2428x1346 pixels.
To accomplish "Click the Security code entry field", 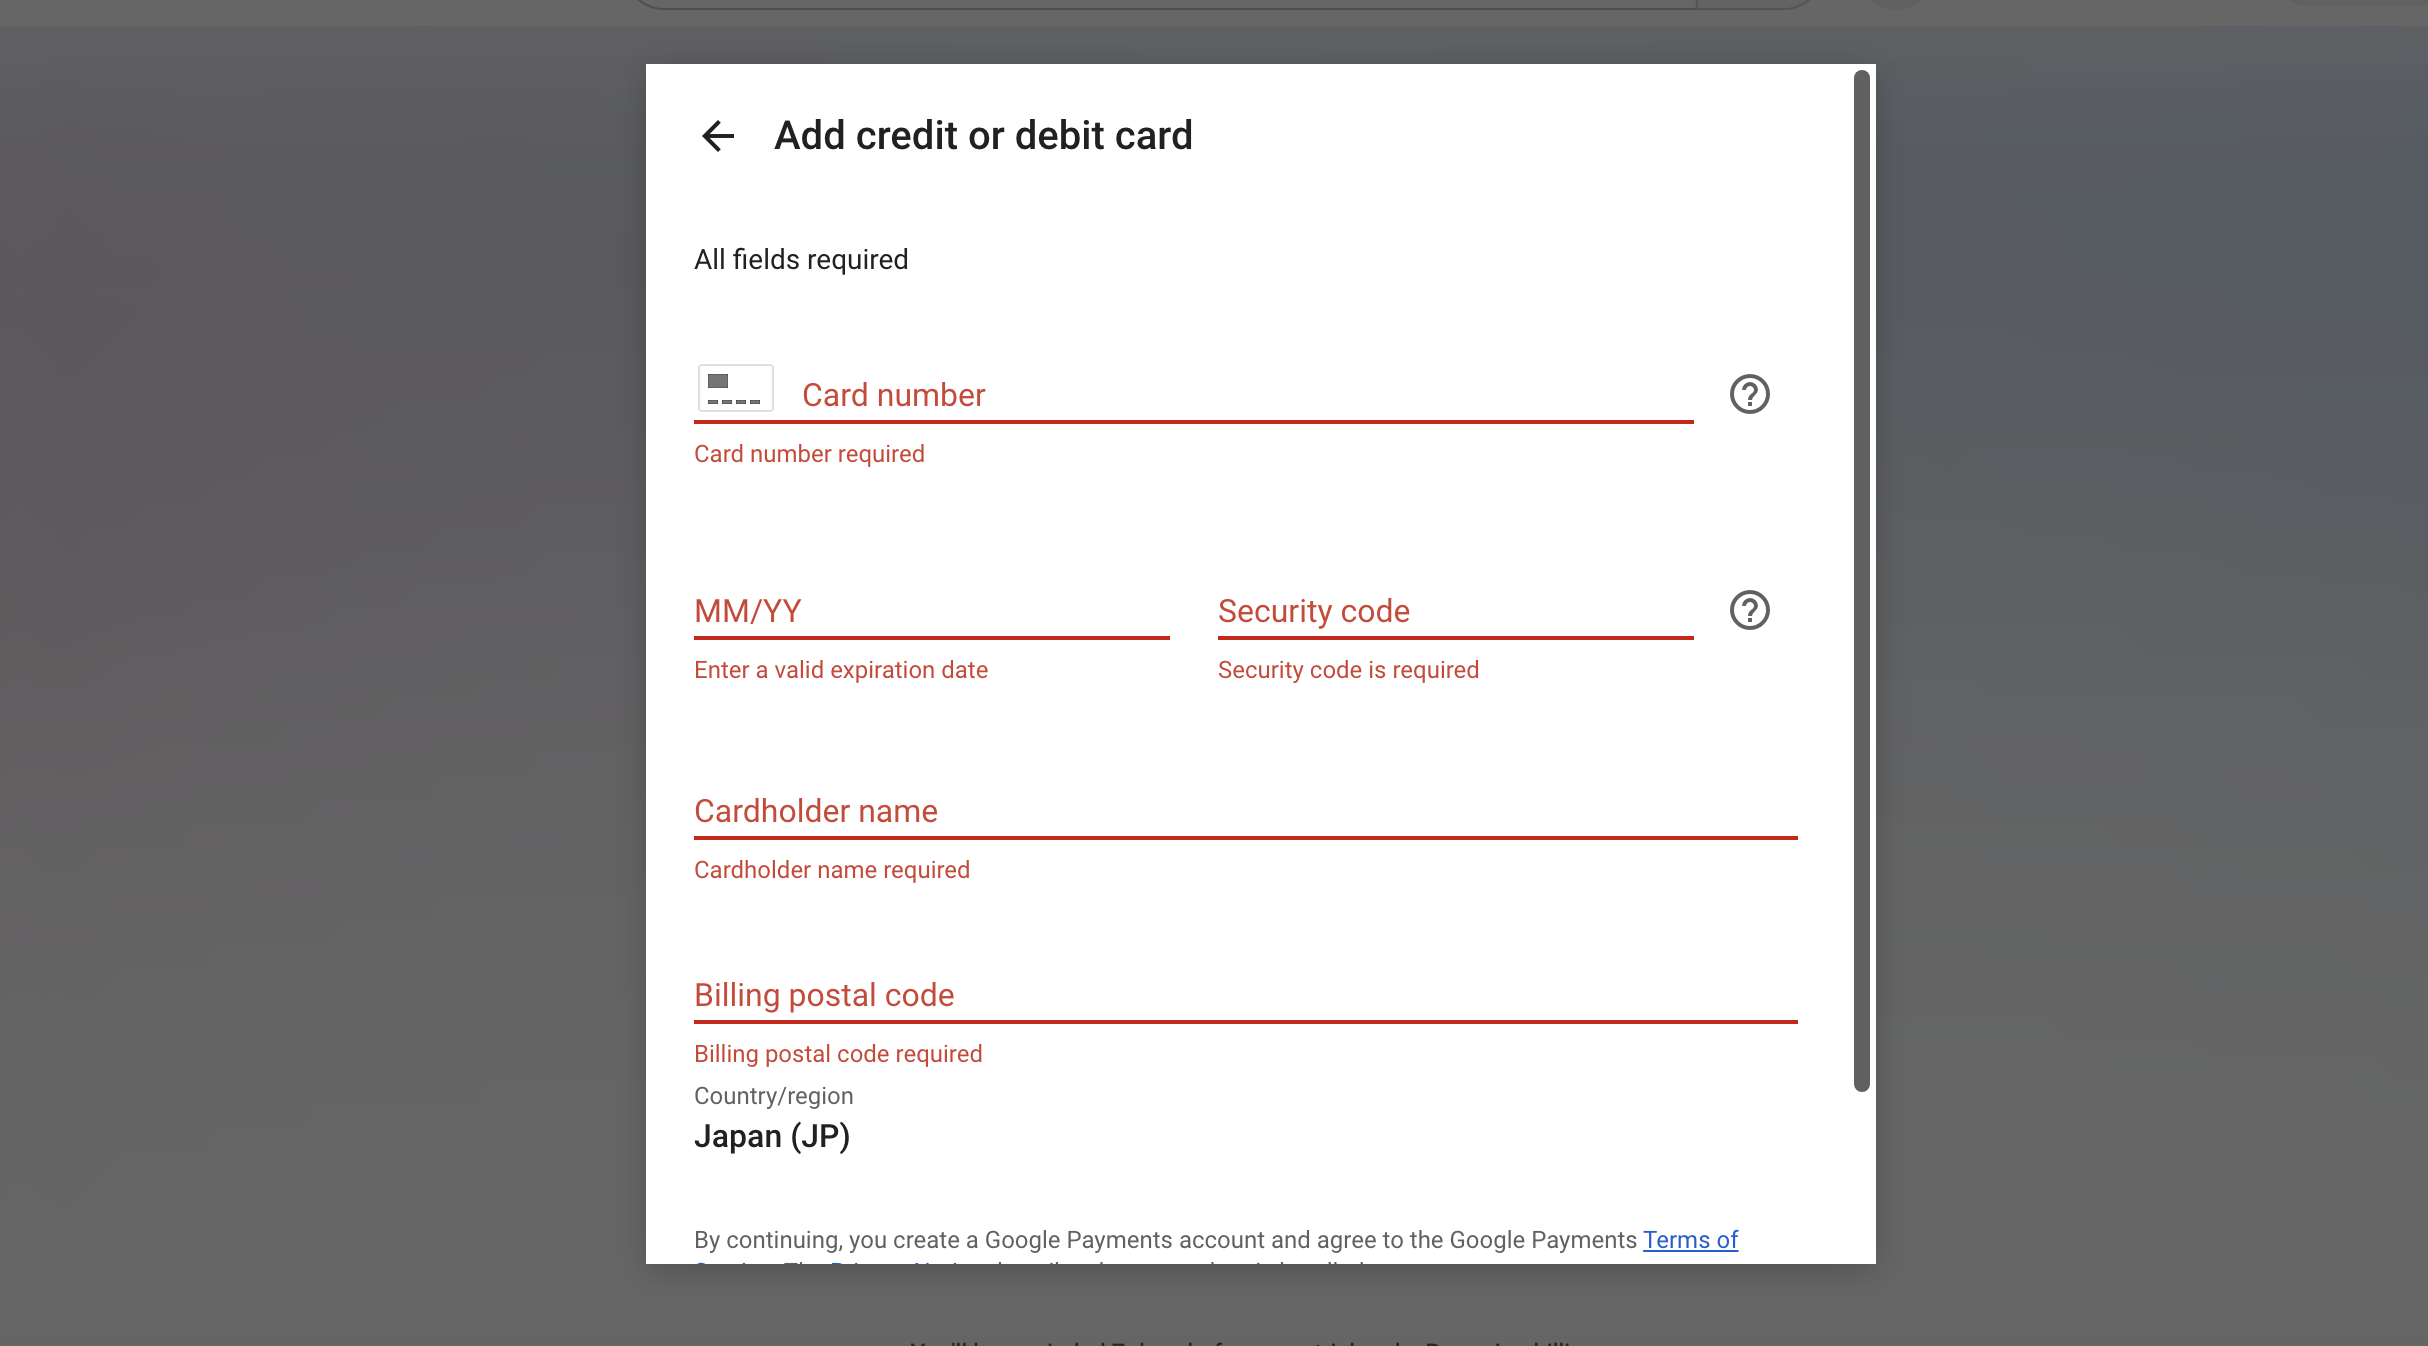I will click(1450, 611).
